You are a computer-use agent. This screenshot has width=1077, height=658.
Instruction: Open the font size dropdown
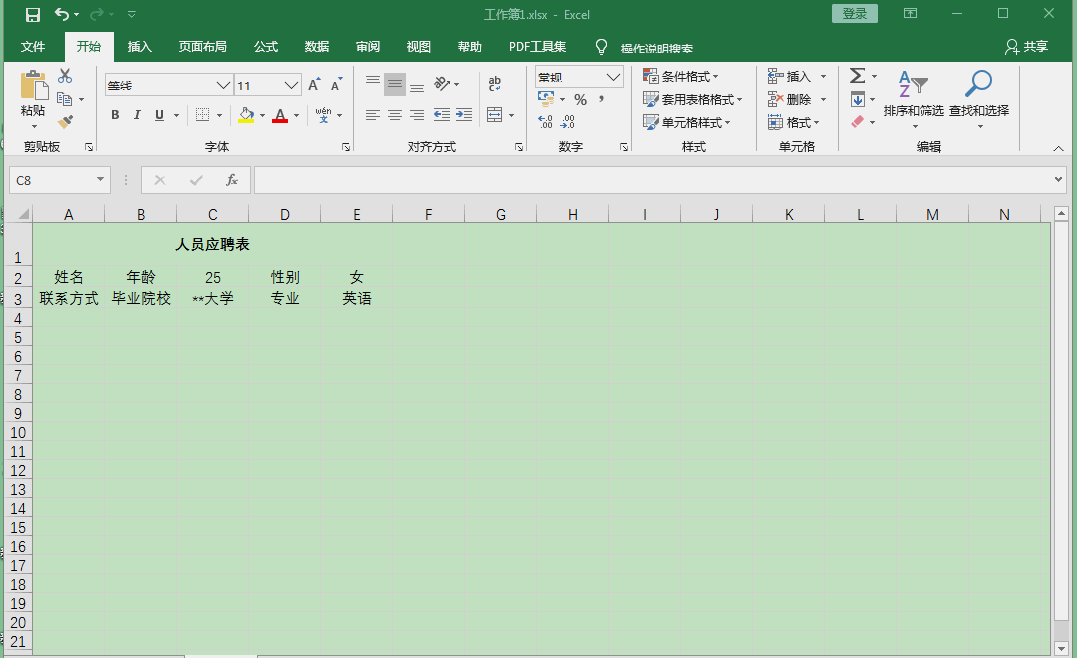[291, 85]
